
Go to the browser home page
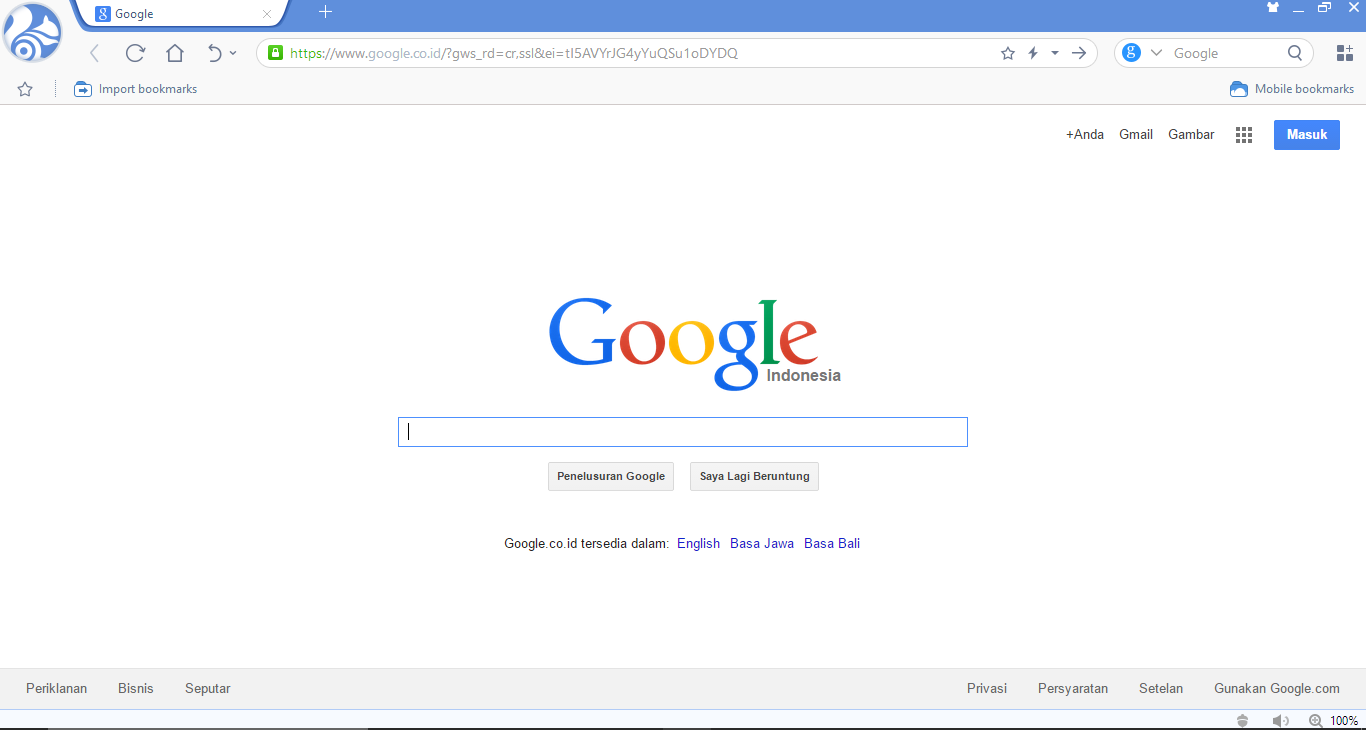pos(175,53)
